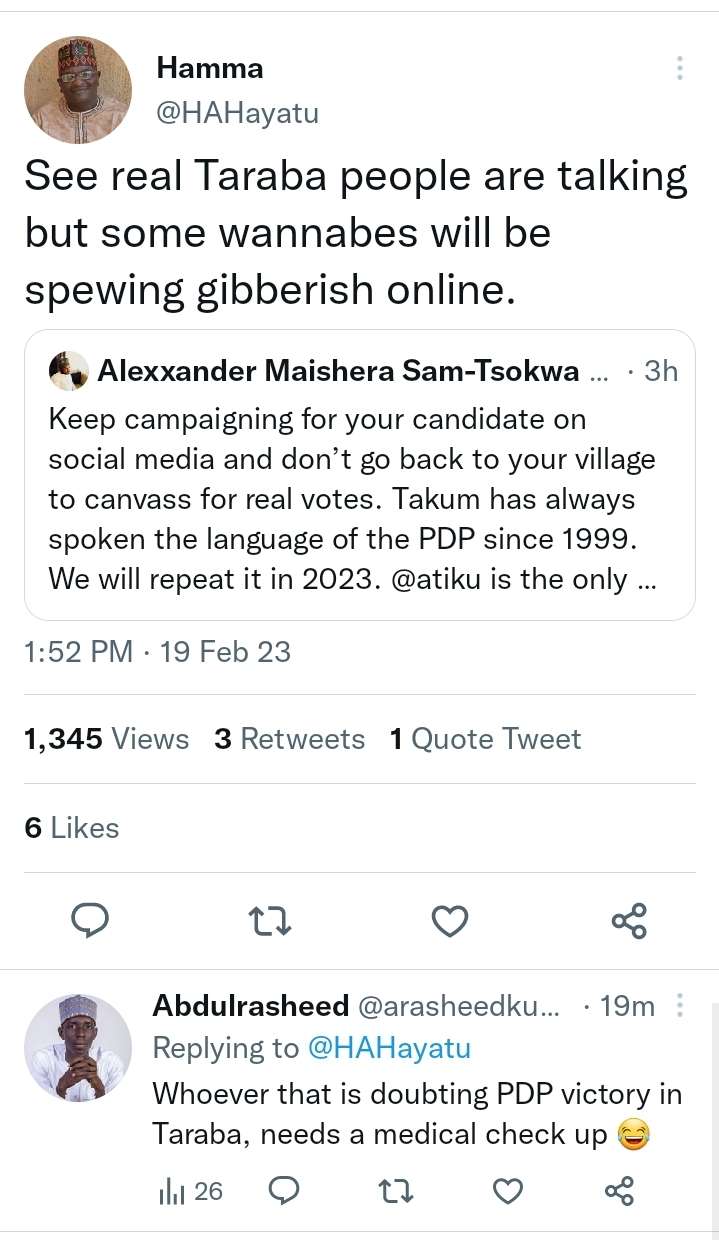Screen dimensions: 719x1240
Task: Reply to Hamma's main tweet
Action: pyautogui.click(x=91, y=920)
